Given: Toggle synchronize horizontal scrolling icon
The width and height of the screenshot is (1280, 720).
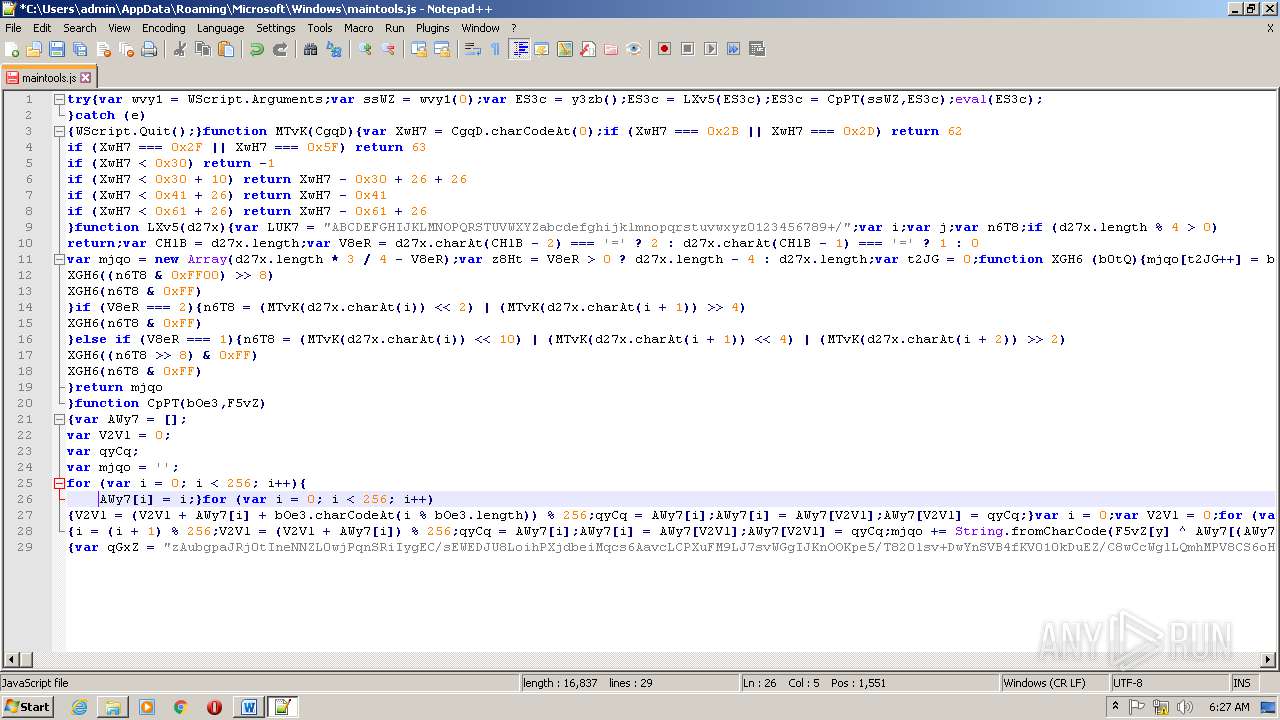Looking at the screenshot, I should pyautogui.click(x=442, y=49).
